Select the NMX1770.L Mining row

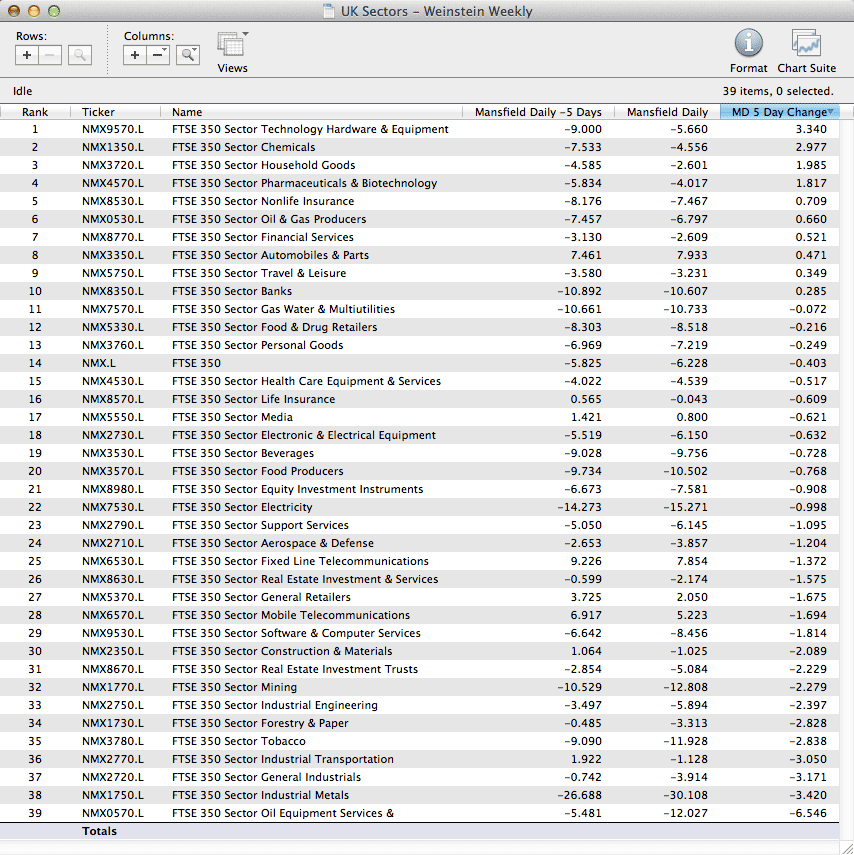tap(112, 687)
